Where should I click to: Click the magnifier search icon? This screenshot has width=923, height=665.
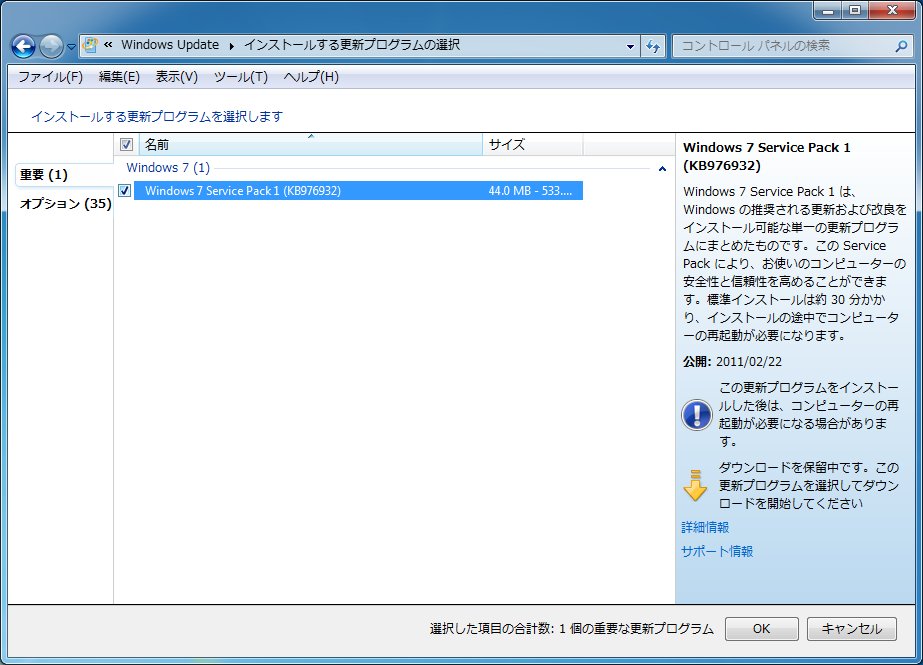(901, 46)
